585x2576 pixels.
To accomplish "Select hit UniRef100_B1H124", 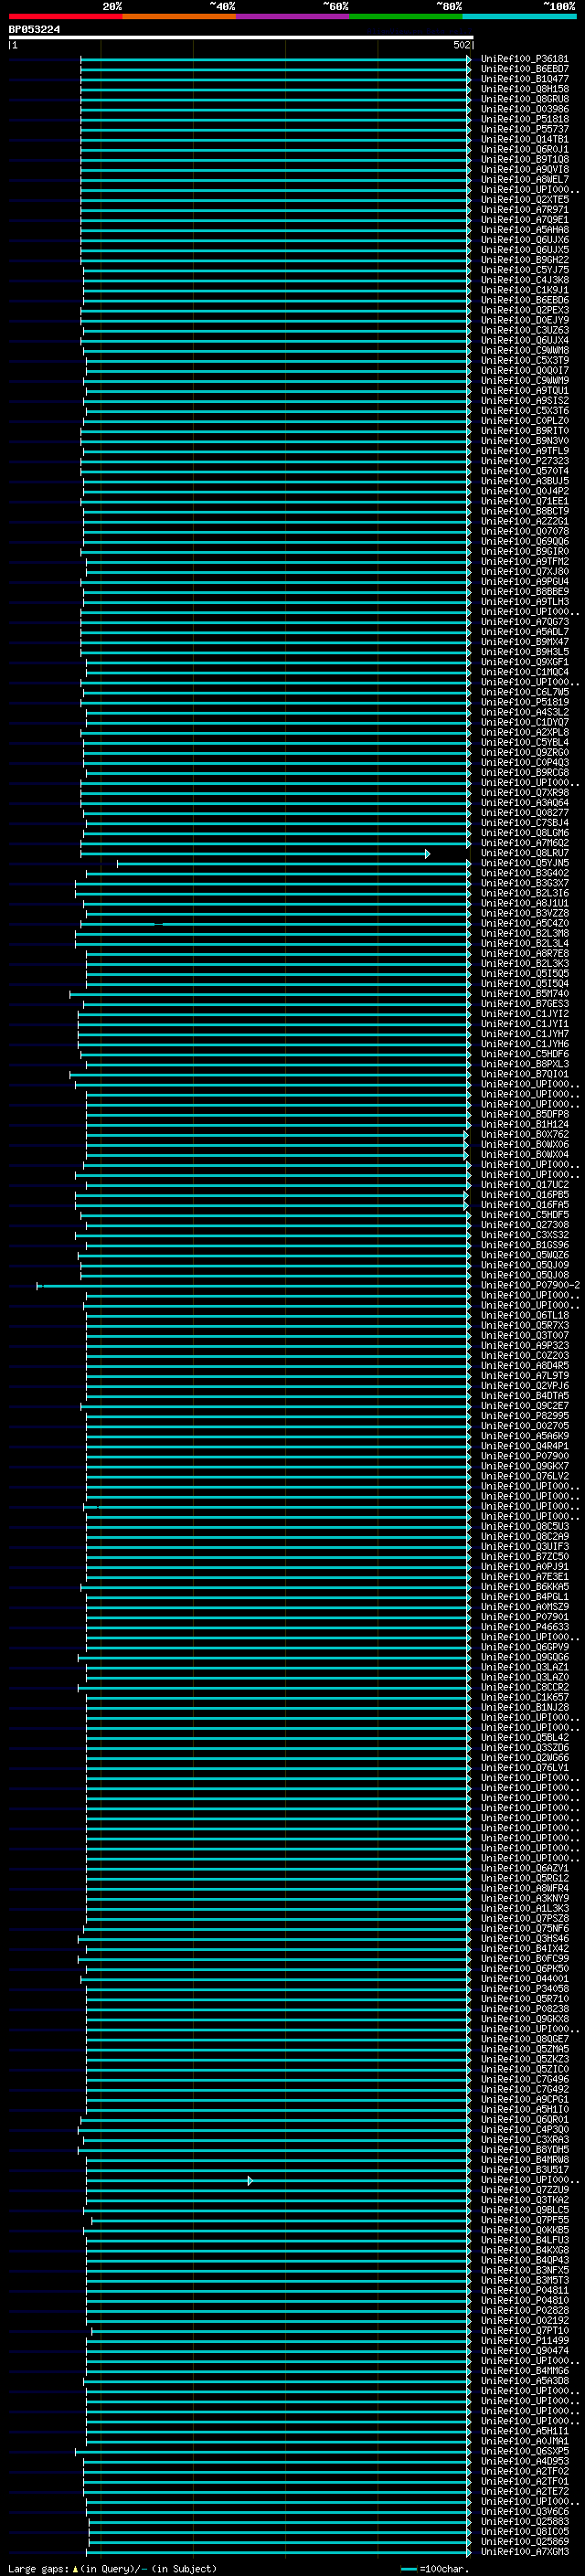I will click(524, 1124).
